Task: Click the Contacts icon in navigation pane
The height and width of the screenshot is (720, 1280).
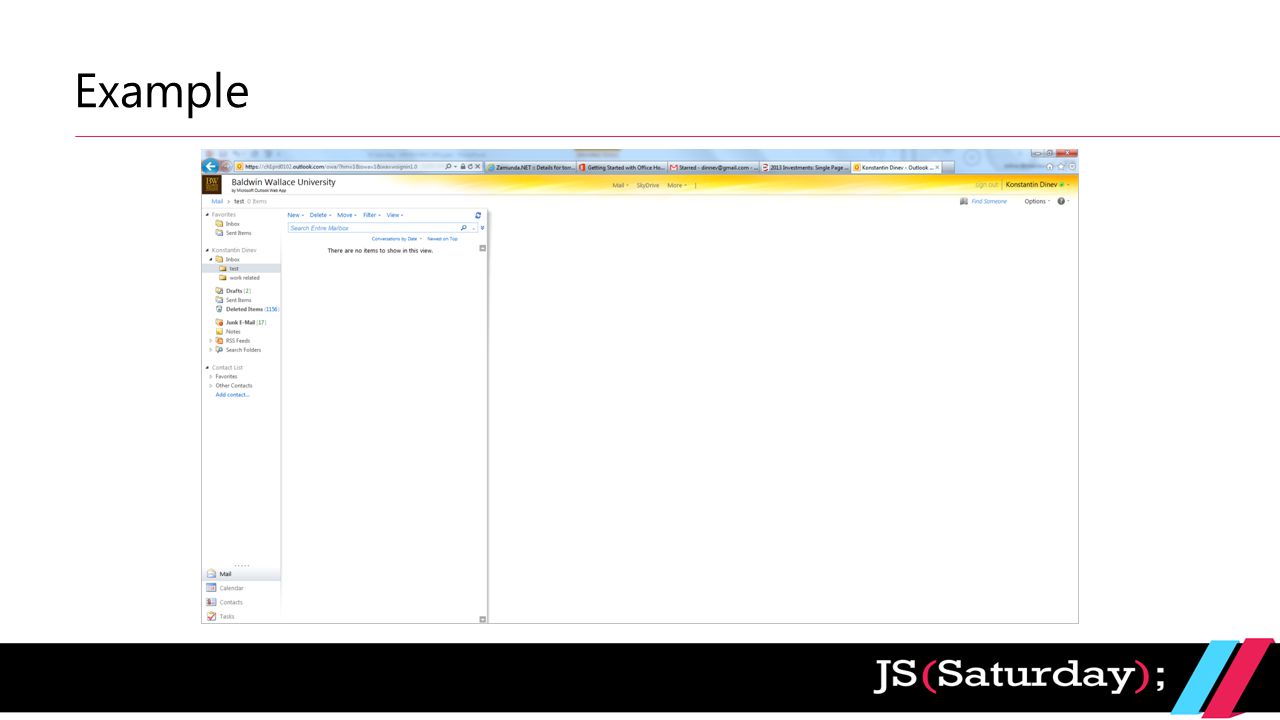Action: coord(211,602)
